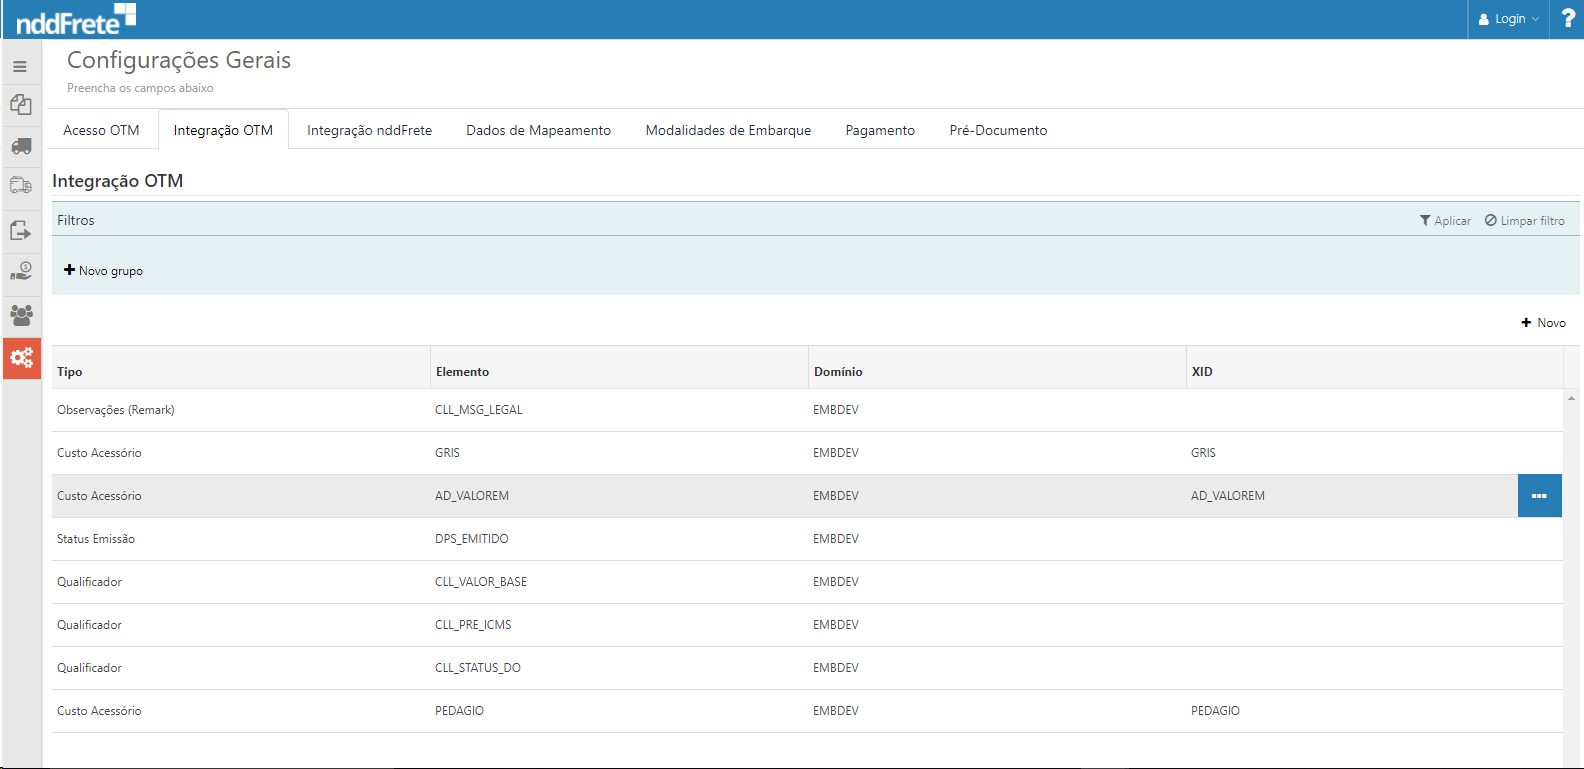Click Limpar filtro to clear filters
This screenshot has height=769, width=1584.
pyautogui.click(x=1524, y=221)
